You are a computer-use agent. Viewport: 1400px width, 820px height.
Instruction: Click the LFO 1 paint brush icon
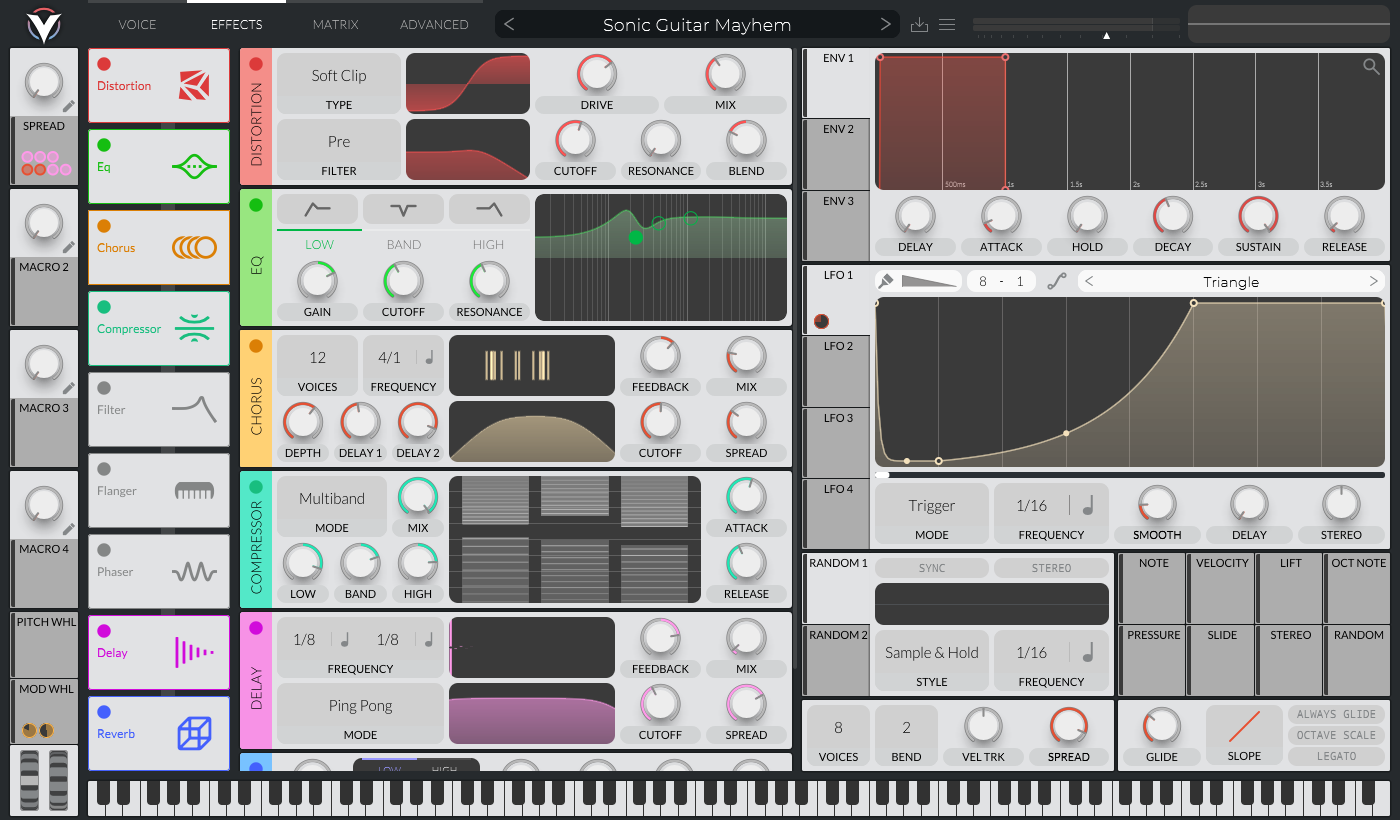[885, 281]
